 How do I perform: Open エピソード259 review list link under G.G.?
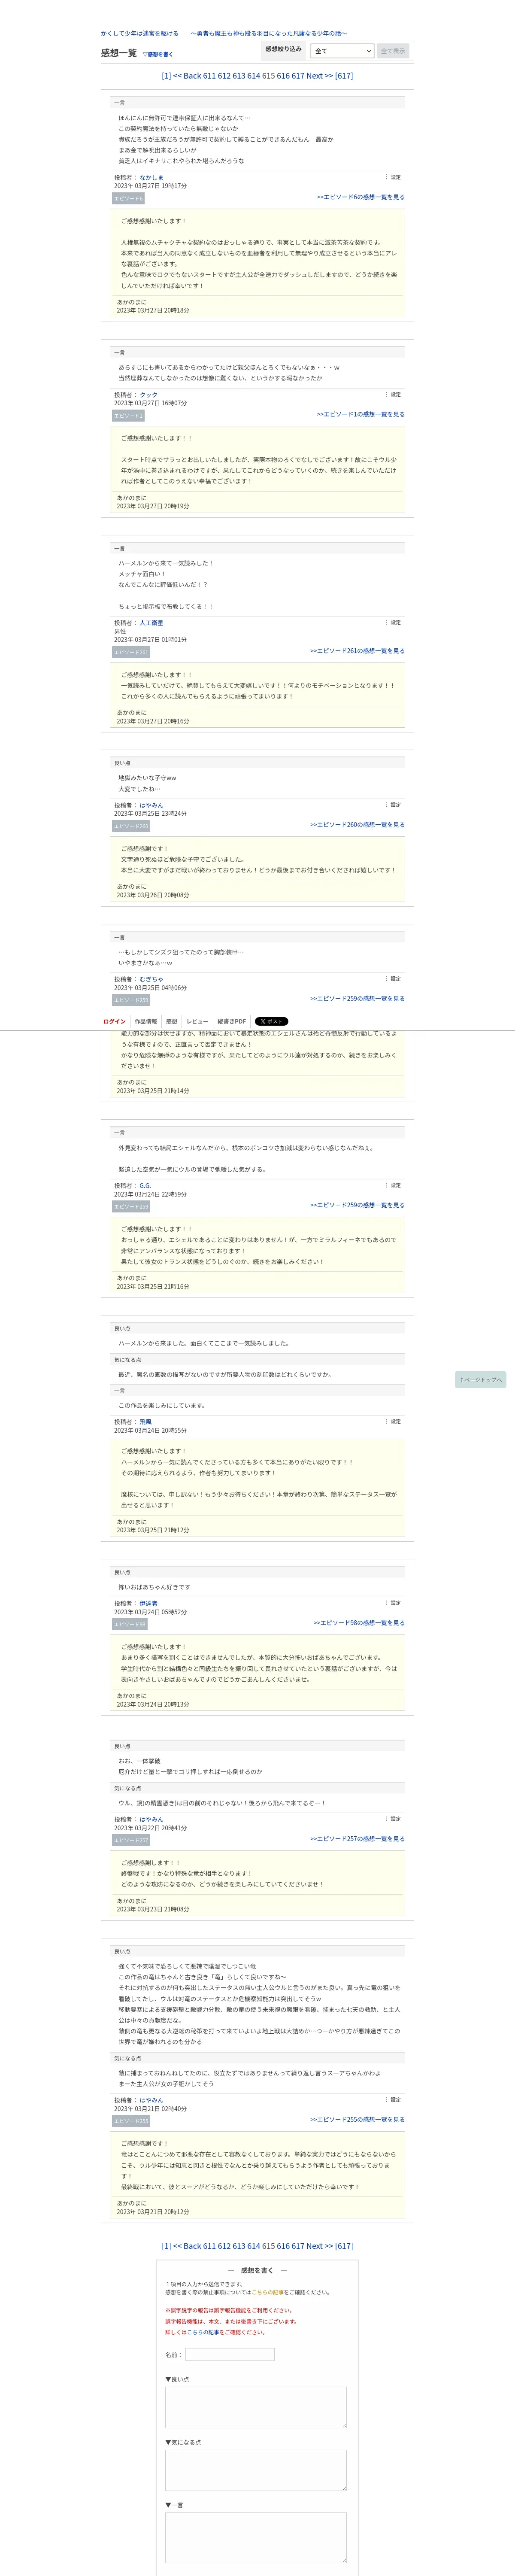tap(357, 1205)
